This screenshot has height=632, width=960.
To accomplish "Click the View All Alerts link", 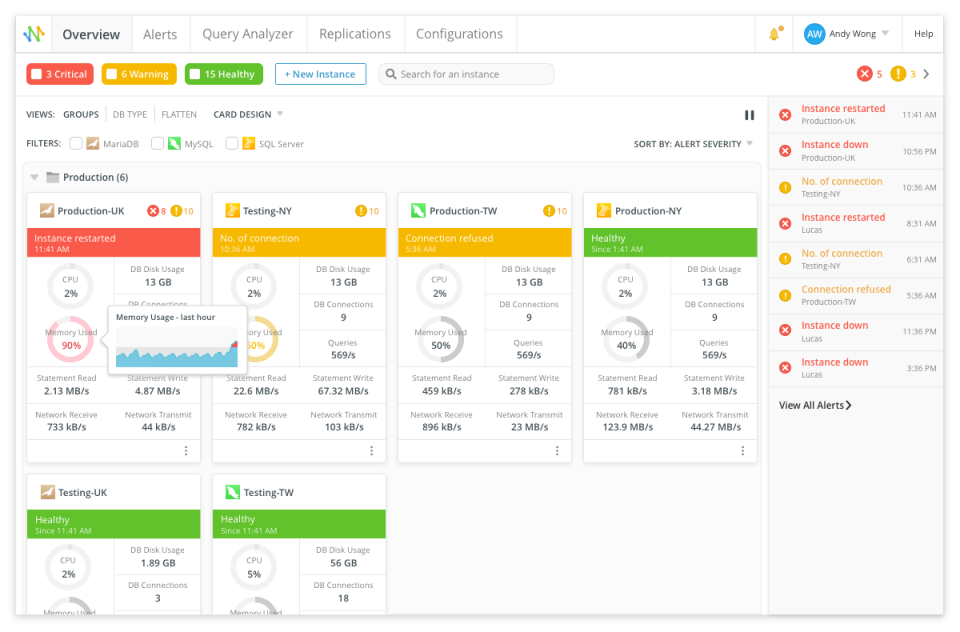I will click(813, 405).
